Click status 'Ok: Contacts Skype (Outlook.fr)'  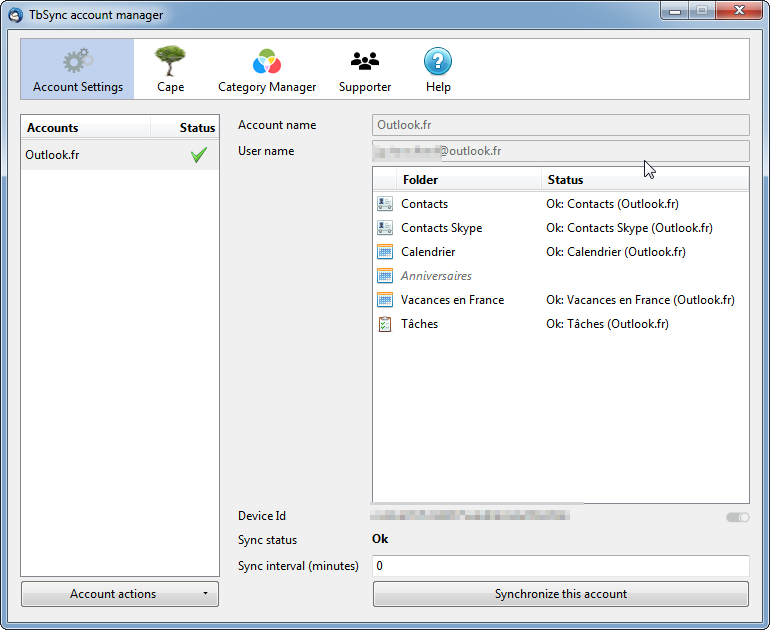629,228
